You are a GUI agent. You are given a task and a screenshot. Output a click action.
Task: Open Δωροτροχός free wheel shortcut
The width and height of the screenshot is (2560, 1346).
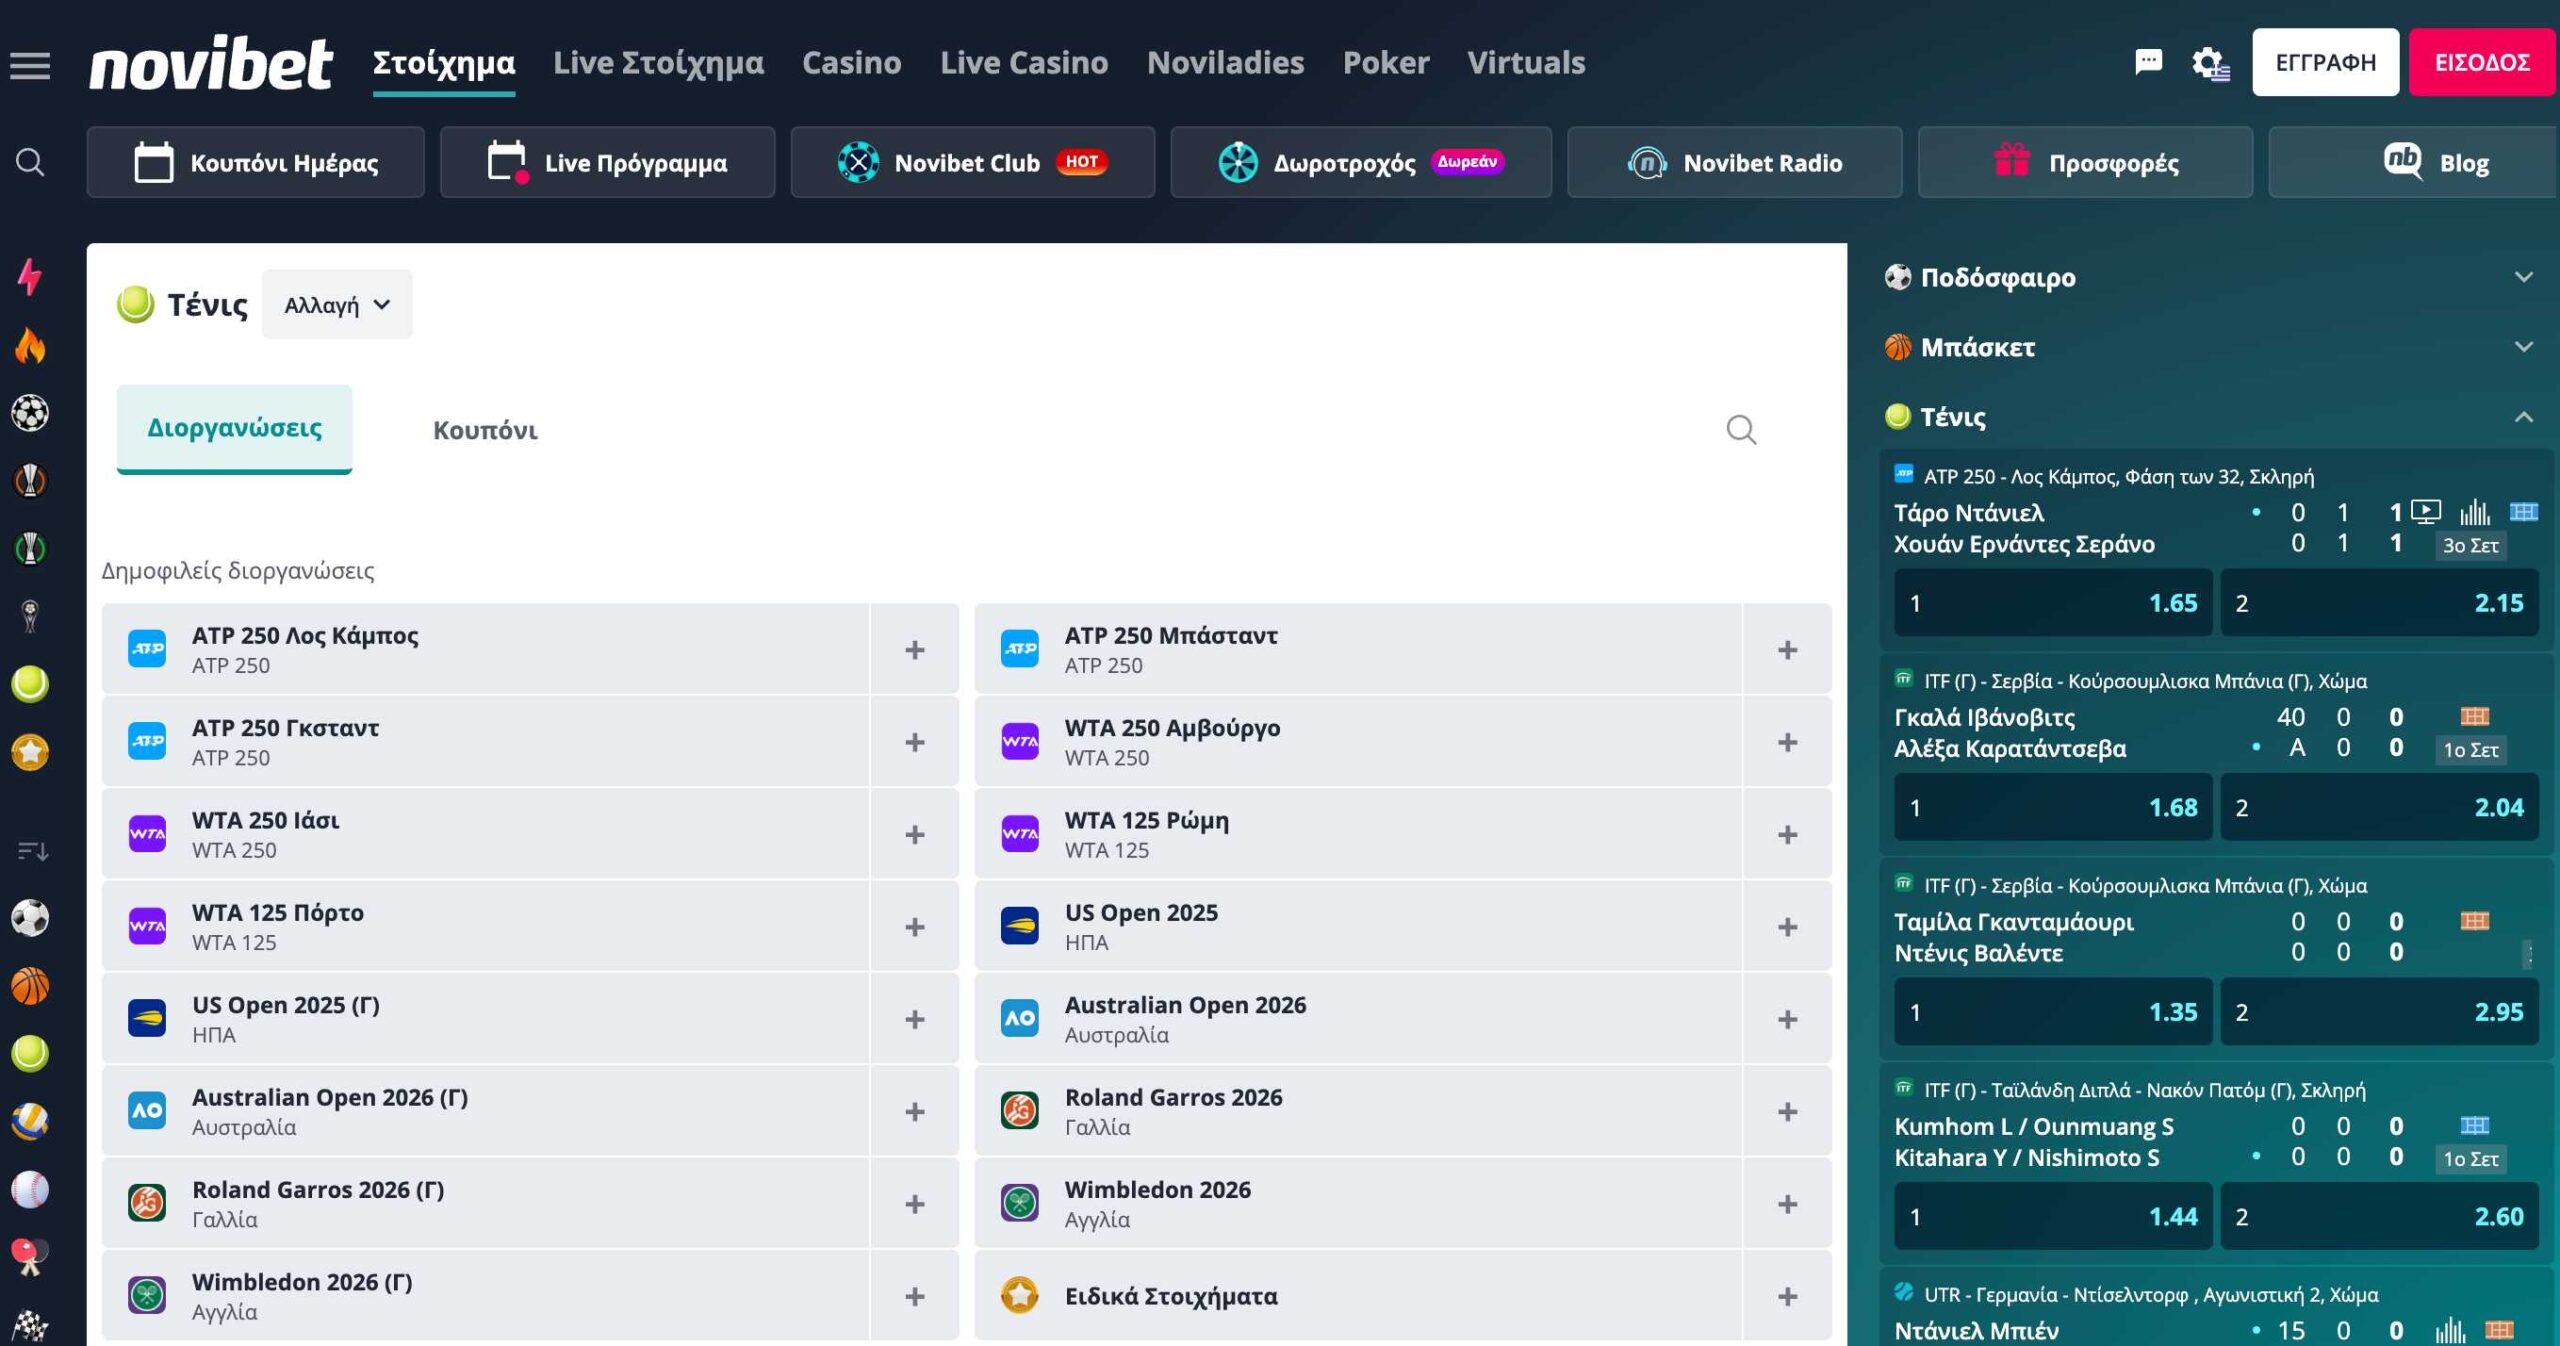pyautogui.click(x=1361, y=162)
